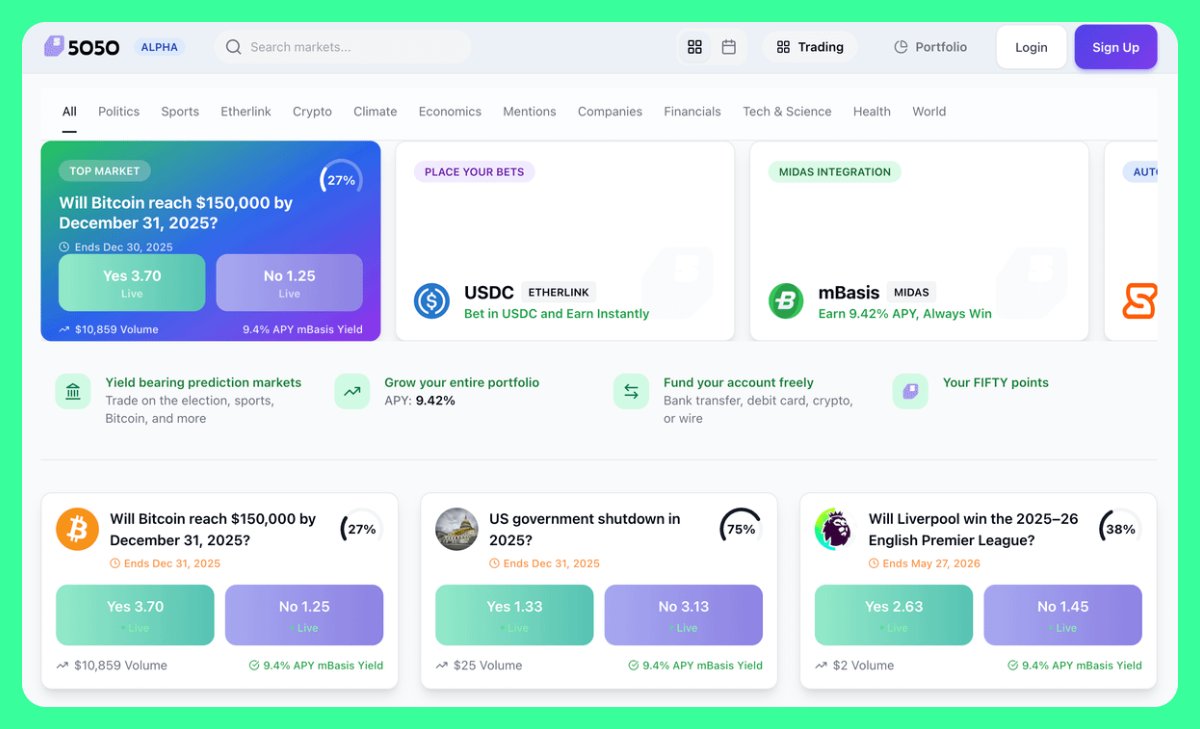Click No 1.25 on Bitcoin card

click(304, 615)
